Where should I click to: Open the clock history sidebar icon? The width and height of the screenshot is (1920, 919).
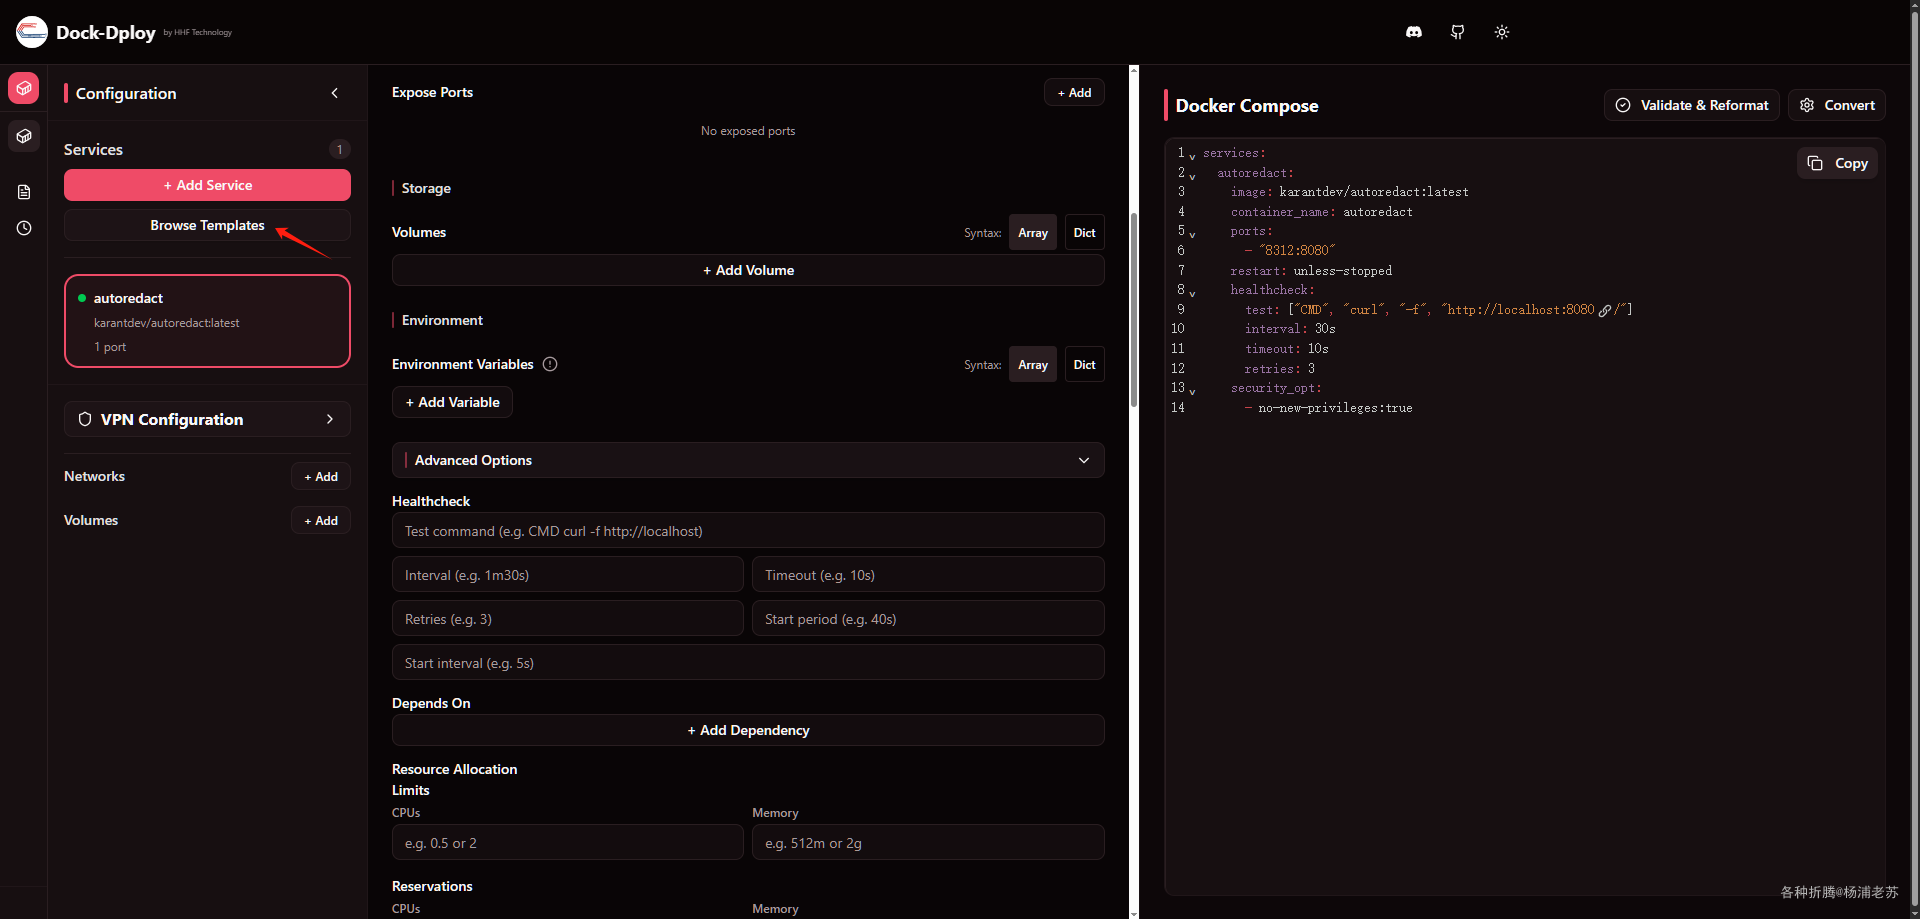point(24,228)
